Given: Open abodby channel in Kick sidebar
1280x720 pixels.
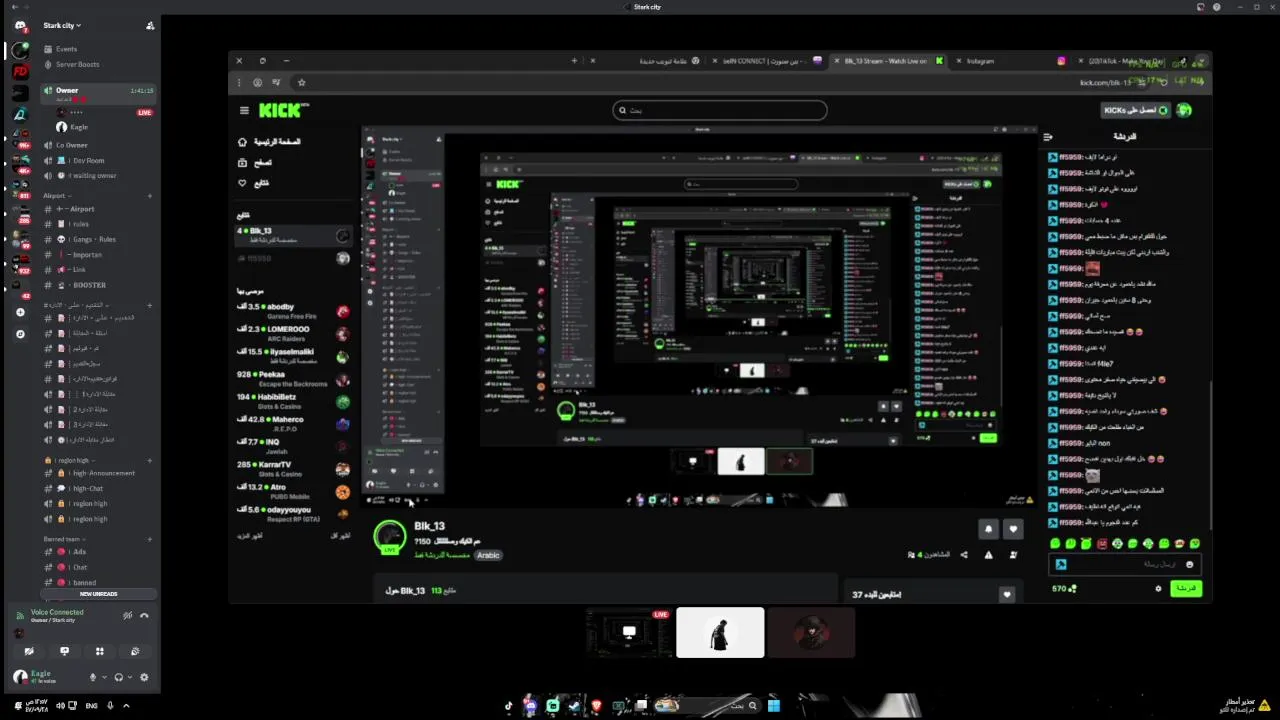Looking at the screenshot, I should tap(292, 311).
